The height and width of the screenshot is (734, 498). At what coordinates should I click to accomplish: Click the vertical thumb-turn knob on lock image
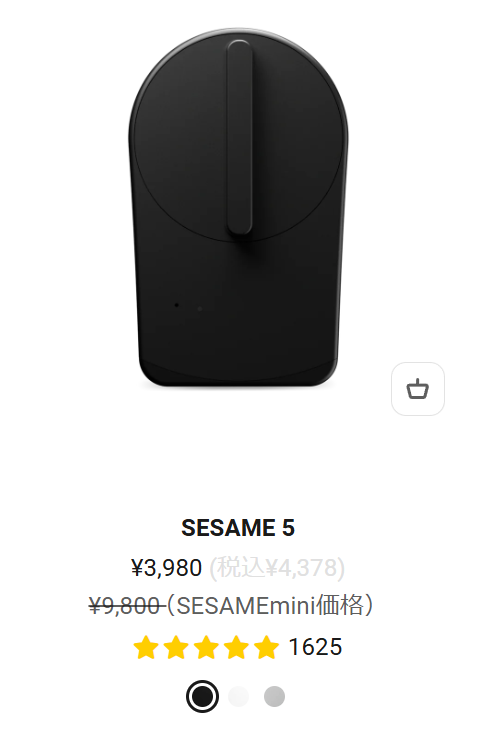[240, 137]
